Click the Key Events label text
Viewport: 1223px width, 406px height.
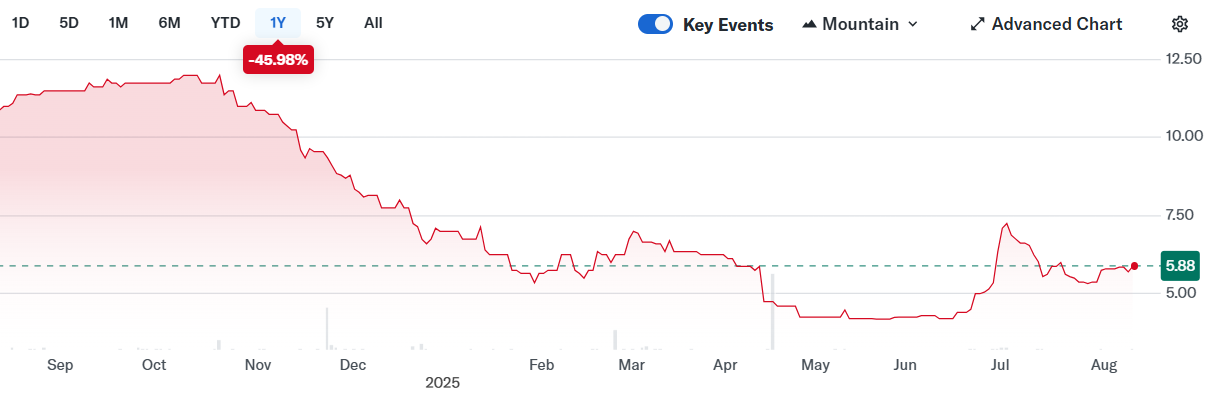(x=728, y=25)
